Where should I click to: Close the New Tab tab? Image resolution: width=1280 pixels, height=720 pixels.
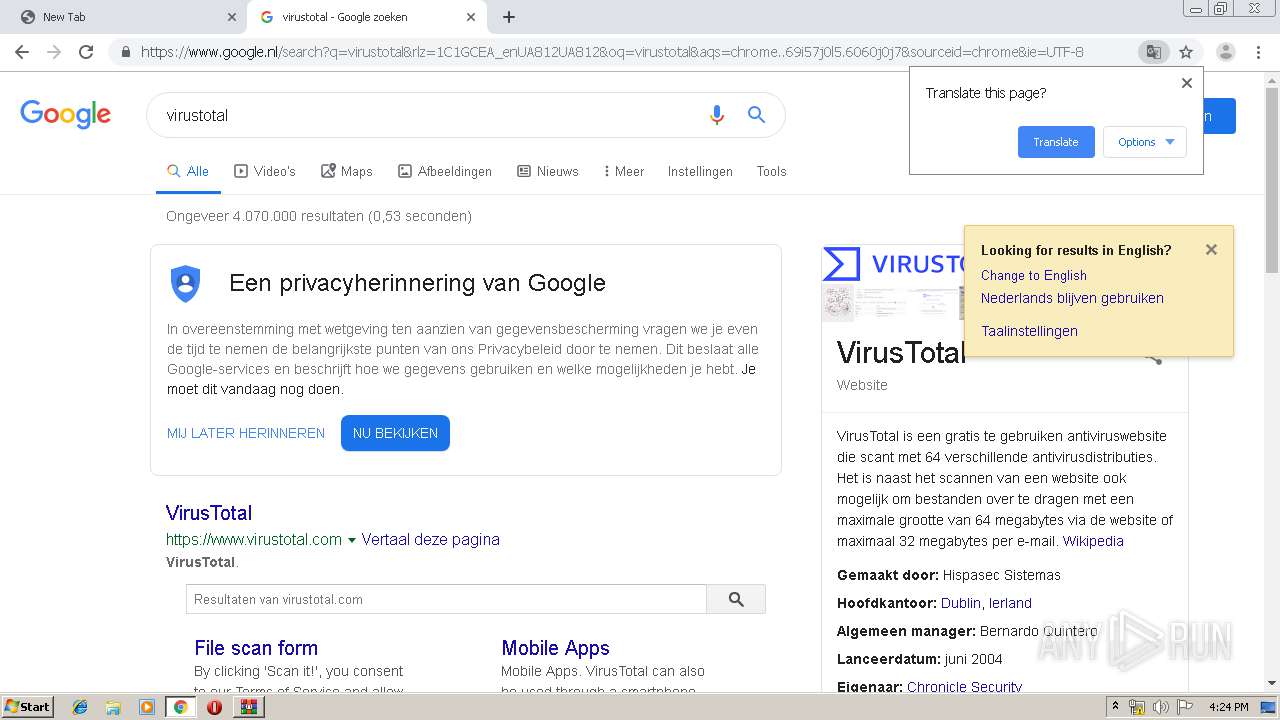point(232,17)
